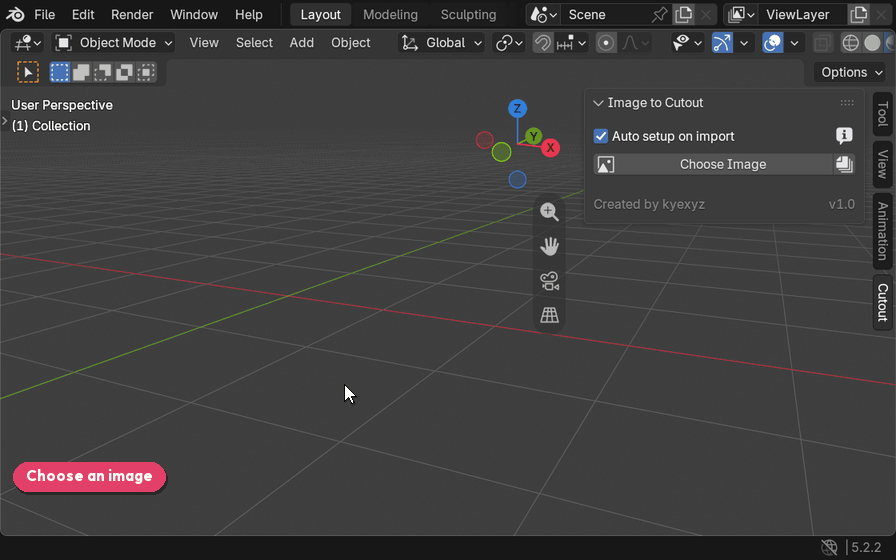This screenshot has width=896, height=560.
Task: Toggle viewport overlays
Action: [x=773, y=43]
